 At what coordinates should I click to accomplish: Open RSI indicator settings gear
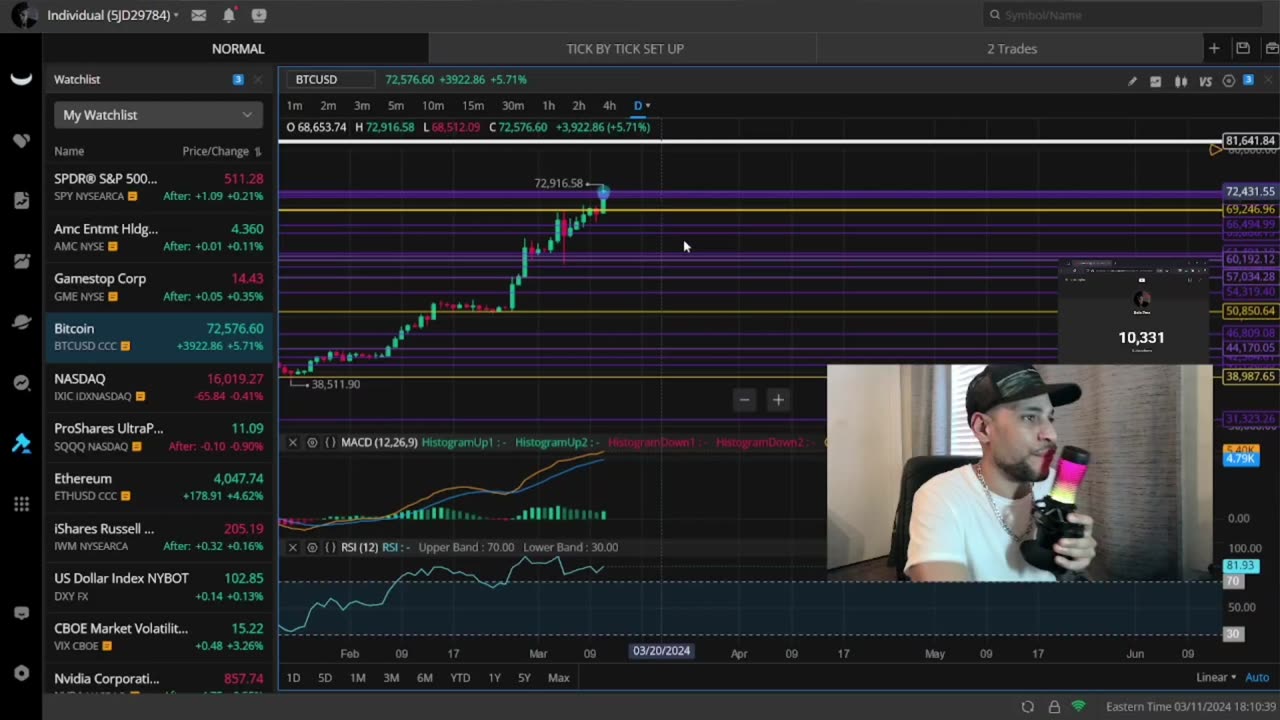pos(312,547)
